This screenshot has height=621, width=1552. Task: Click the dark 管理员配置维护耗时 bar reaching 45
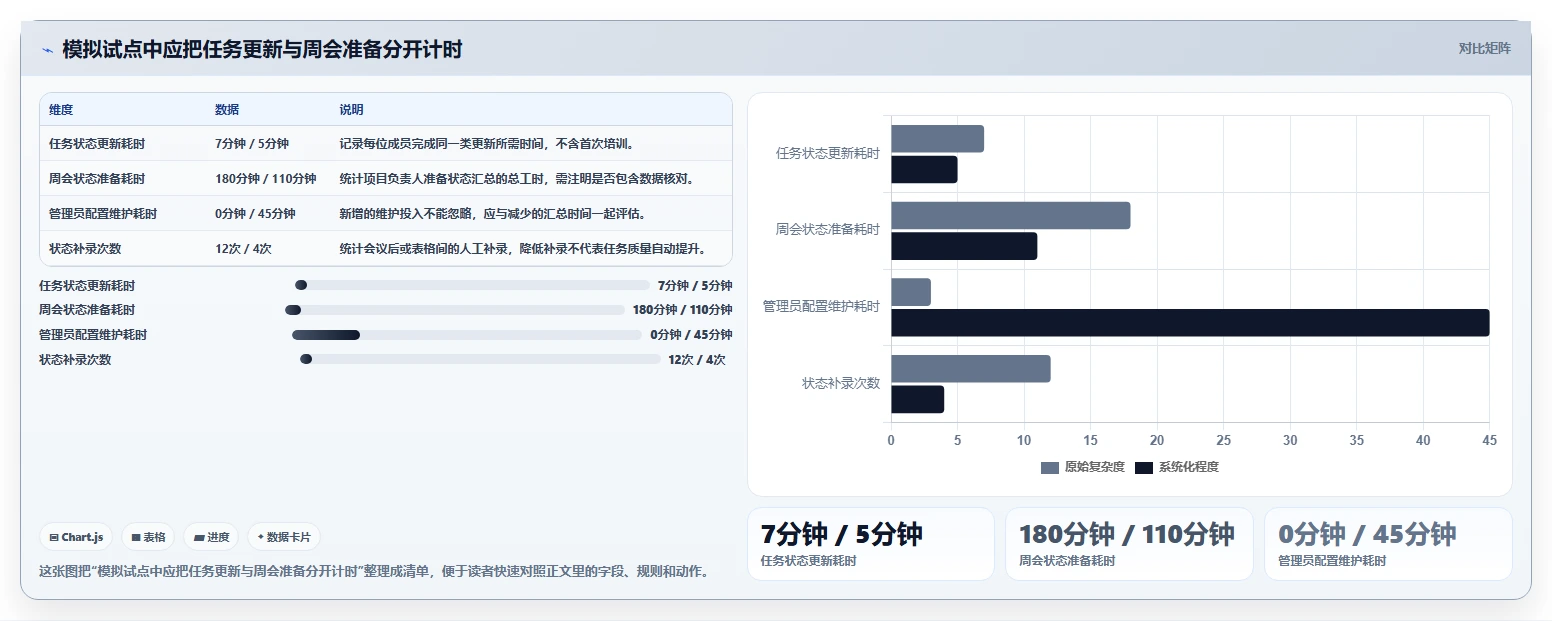1190,323
